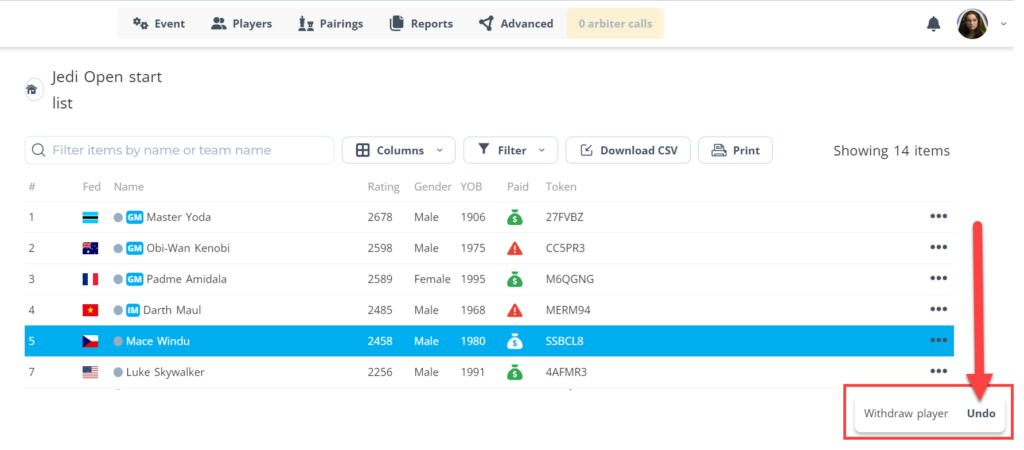Click token 27FVBZ
The width and height of the screenshot is (1024, 450).
(x=565, y=217)
